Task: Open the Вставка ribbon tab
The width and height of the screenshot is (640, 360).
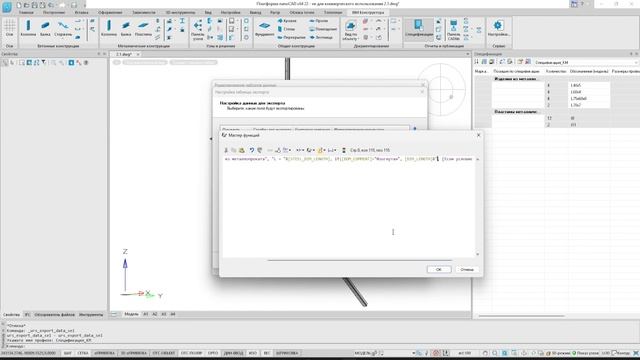Action: click(81, 13)
